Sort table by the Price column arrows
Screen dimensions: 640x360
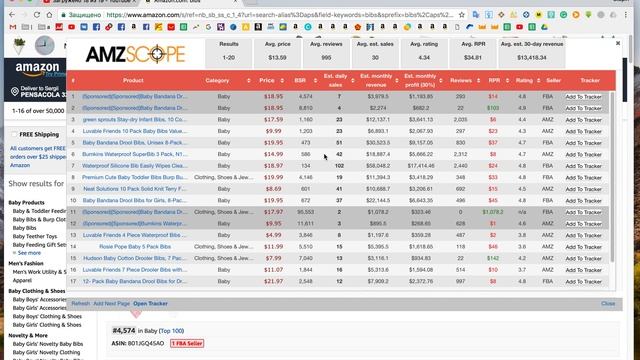click(282, 81)
